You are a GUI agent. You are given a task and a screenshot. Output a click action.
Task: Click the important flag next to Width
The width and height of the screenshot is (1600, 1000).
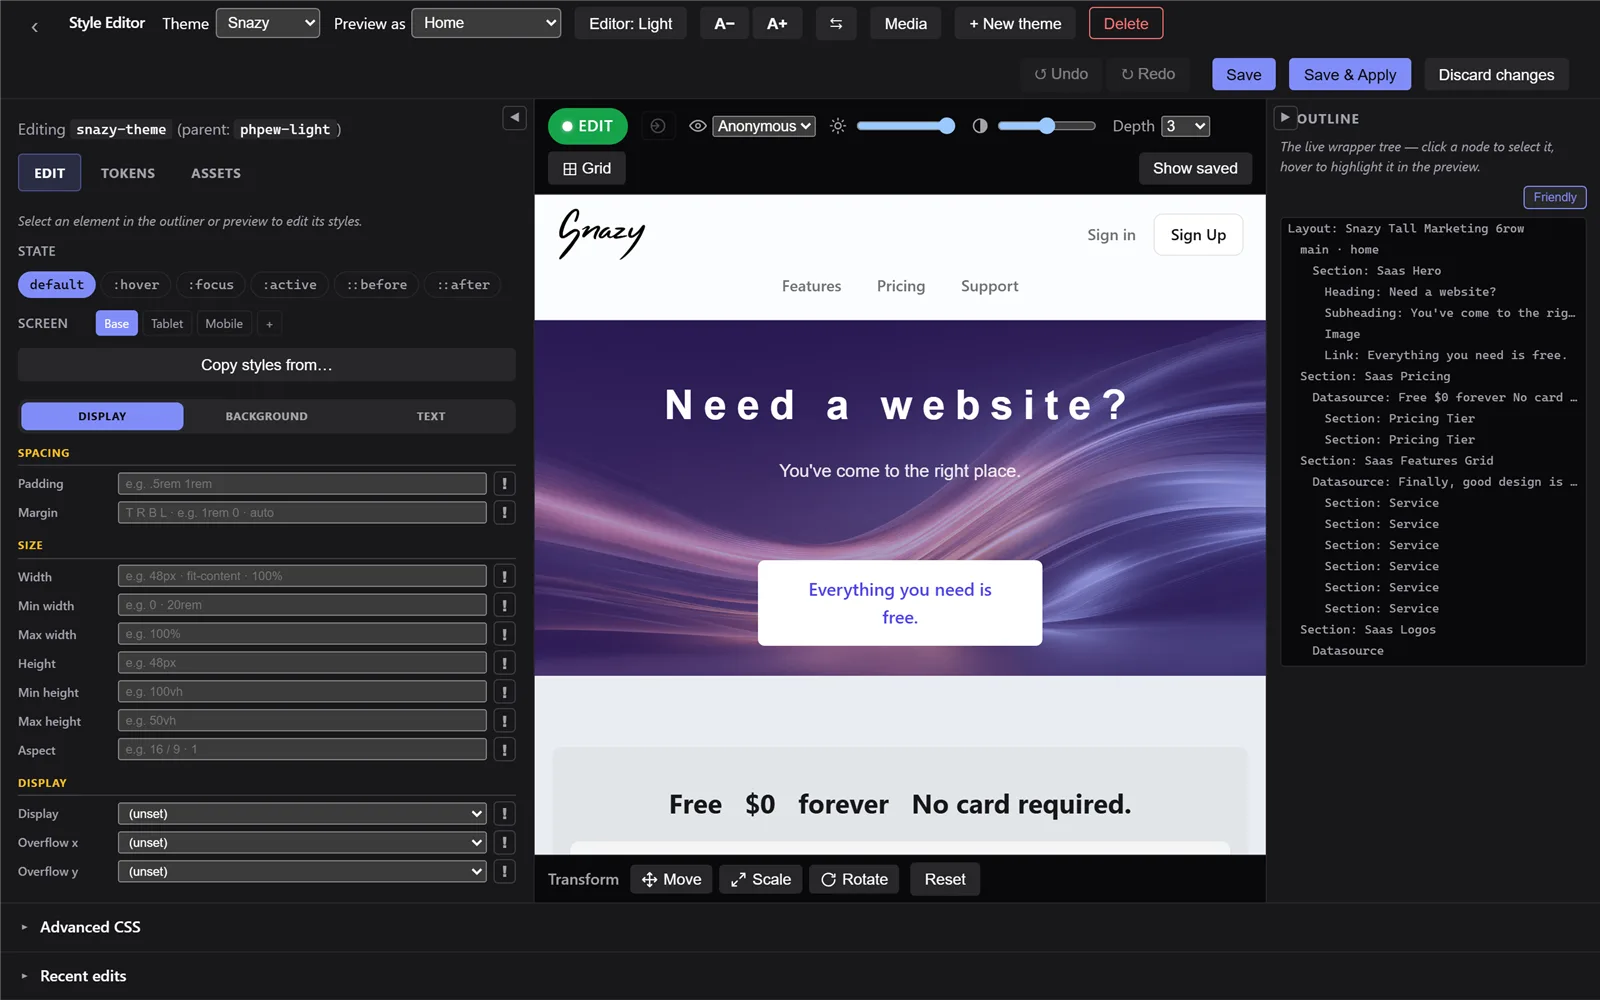point(505,576)
